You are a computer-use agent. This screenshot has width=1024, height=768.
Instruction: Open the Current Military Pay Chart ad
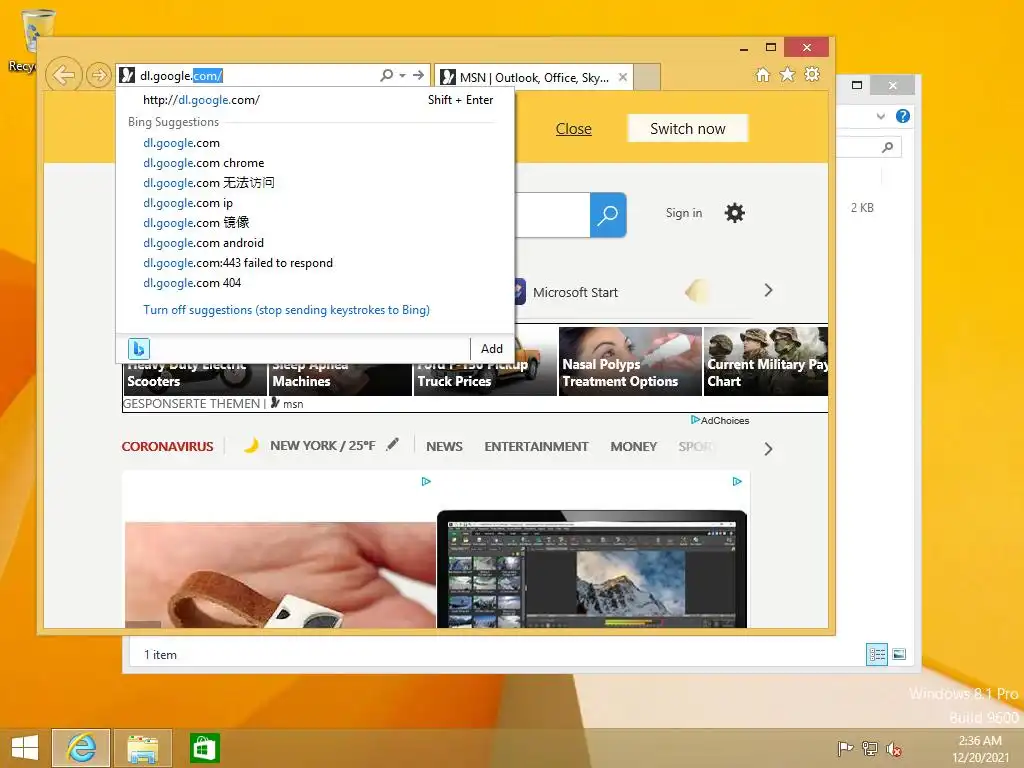coord(765,361)
